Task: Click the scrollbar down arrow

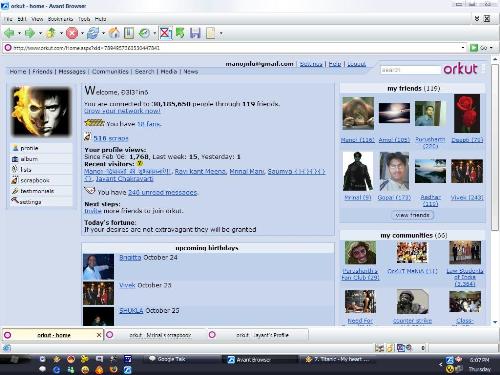Action: (x=495, y=322)
